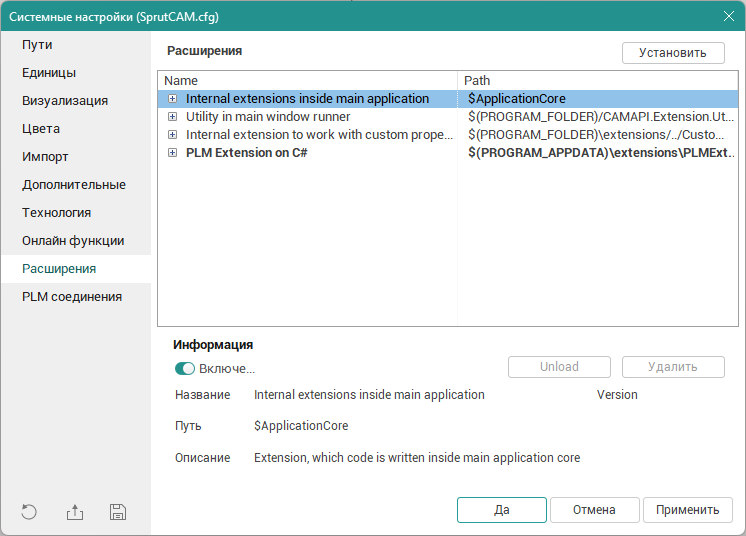Expand Internal extensions inside main application
This screenshot has width=746, height=536.
(173, 99)
